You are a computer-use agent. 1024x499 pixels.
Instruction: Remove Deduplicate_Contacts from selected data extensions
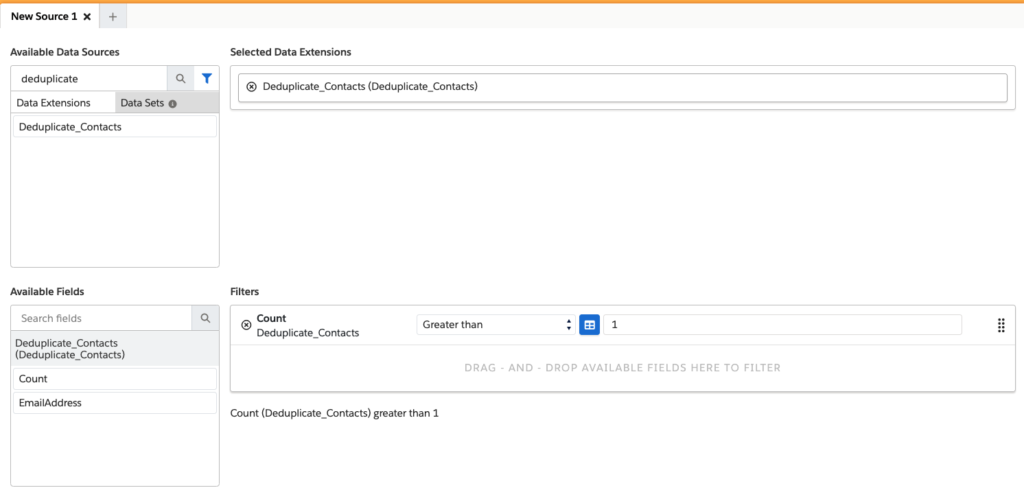pyautogui.click(x=251, y=87)
